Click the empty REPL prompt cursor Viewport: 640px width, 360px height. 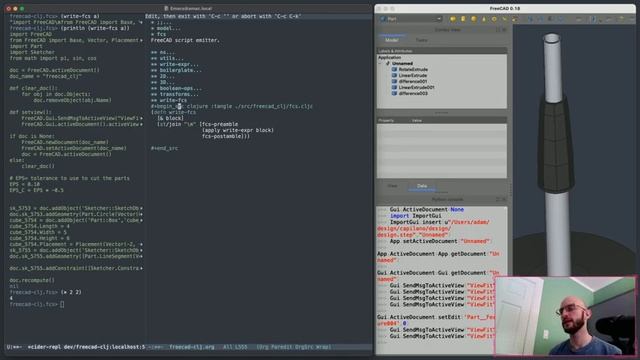pos(62,304)
